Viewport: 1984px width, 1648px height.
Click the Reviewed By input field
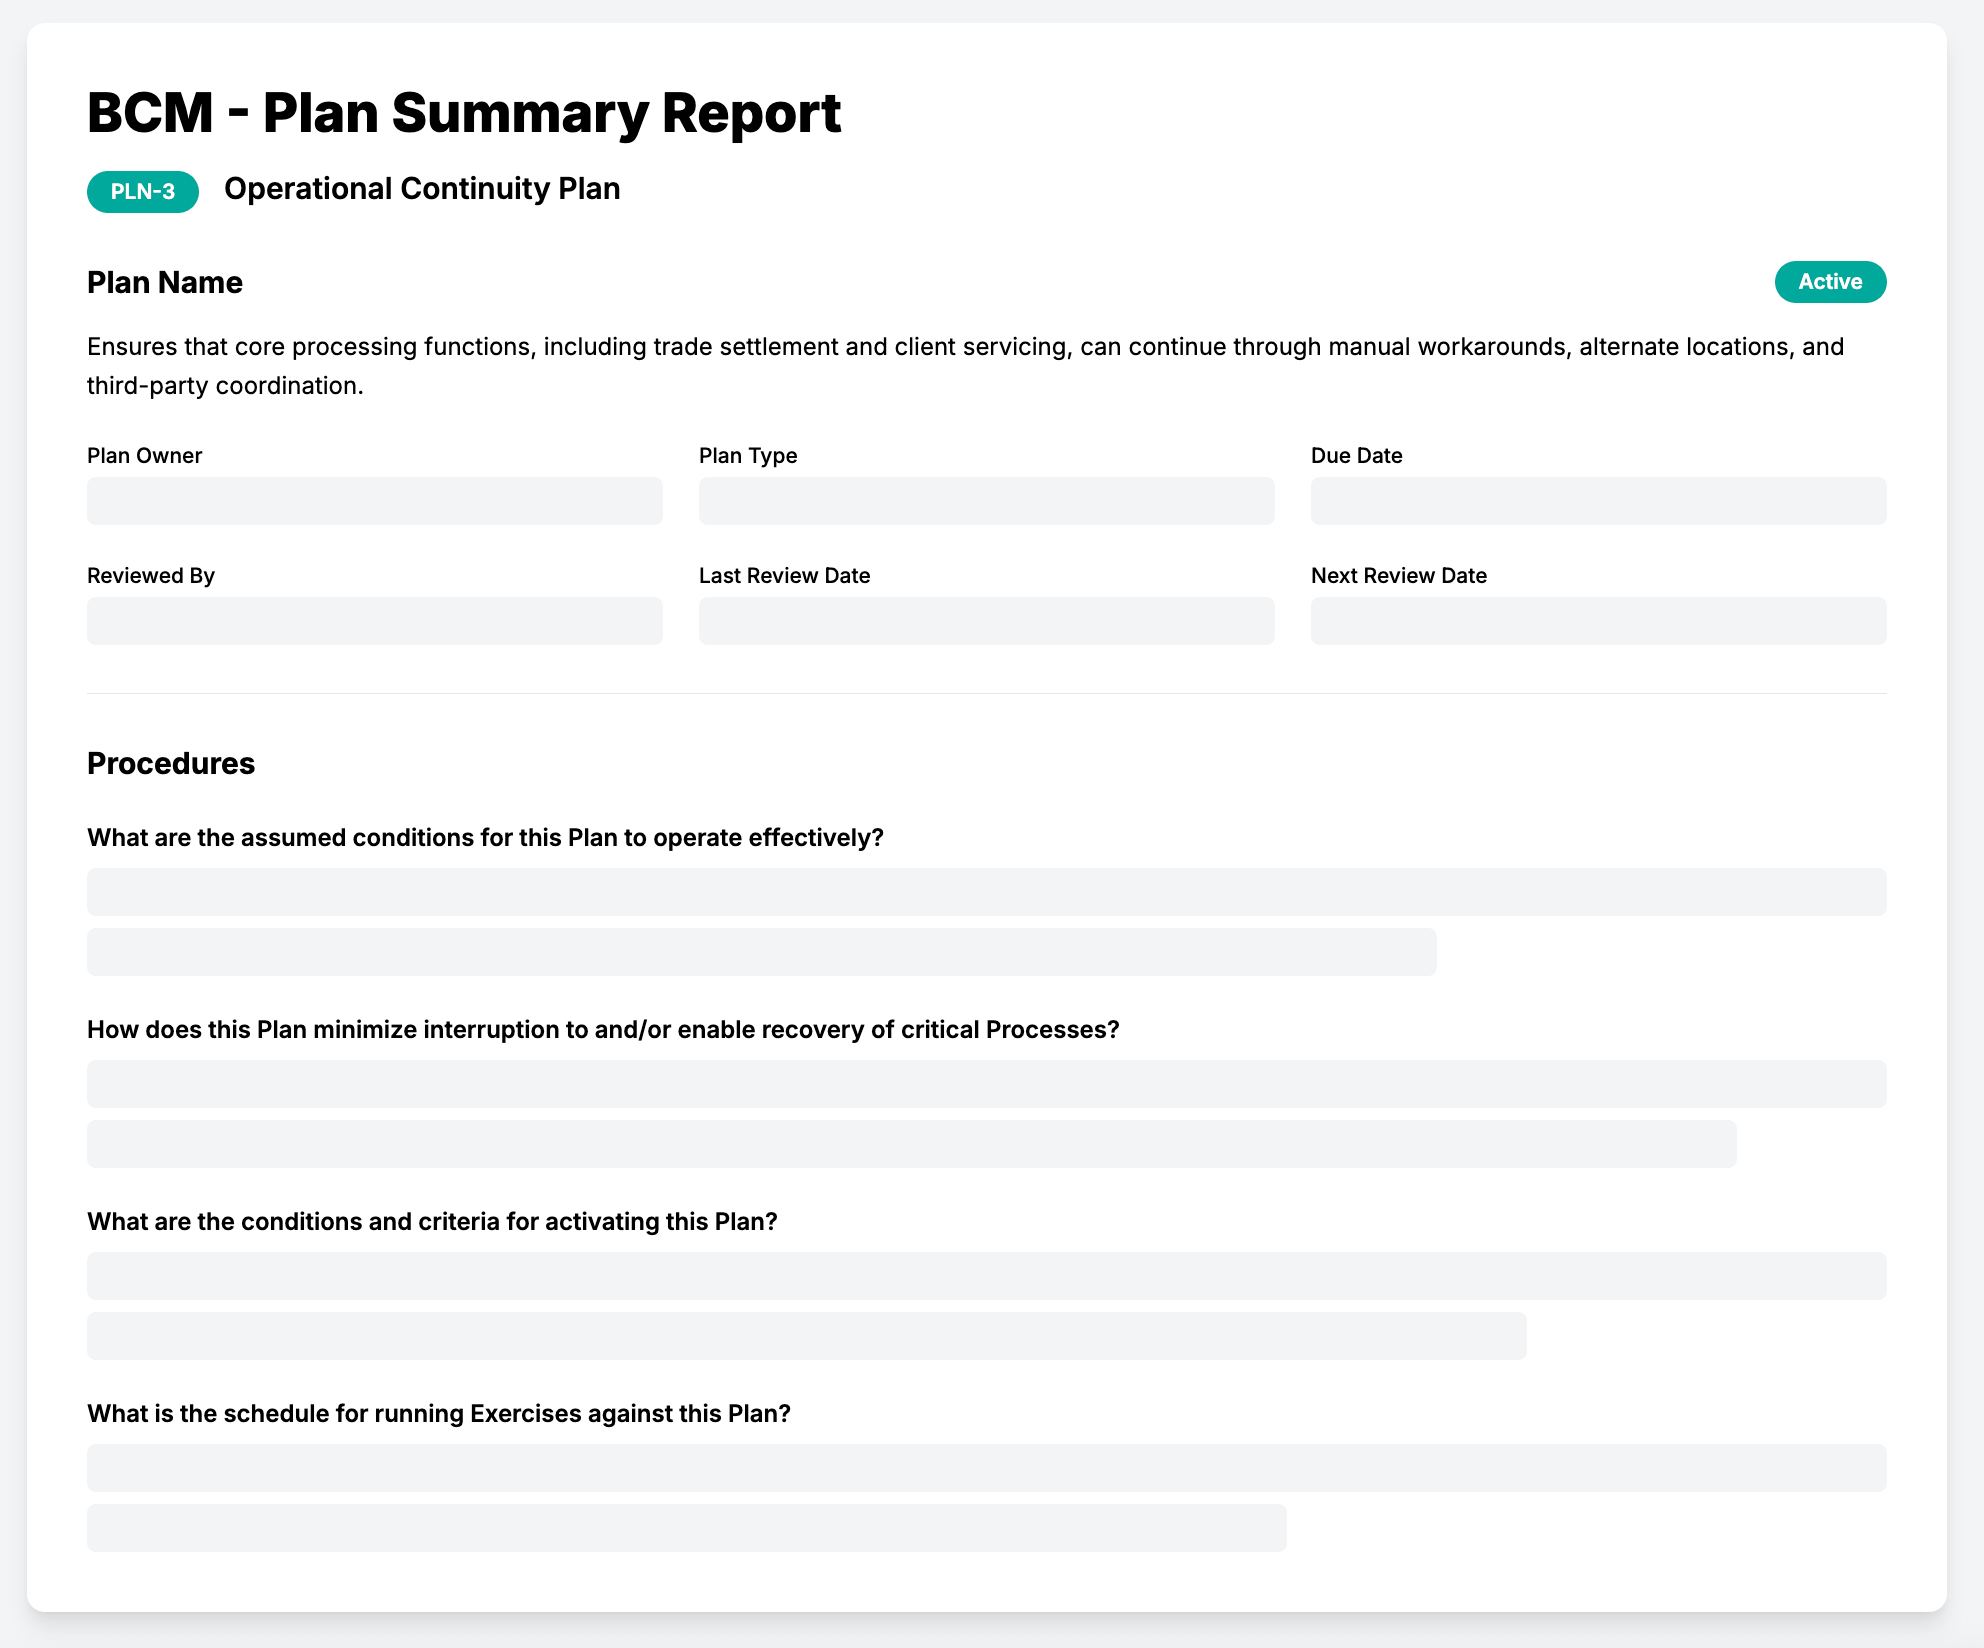374,620
